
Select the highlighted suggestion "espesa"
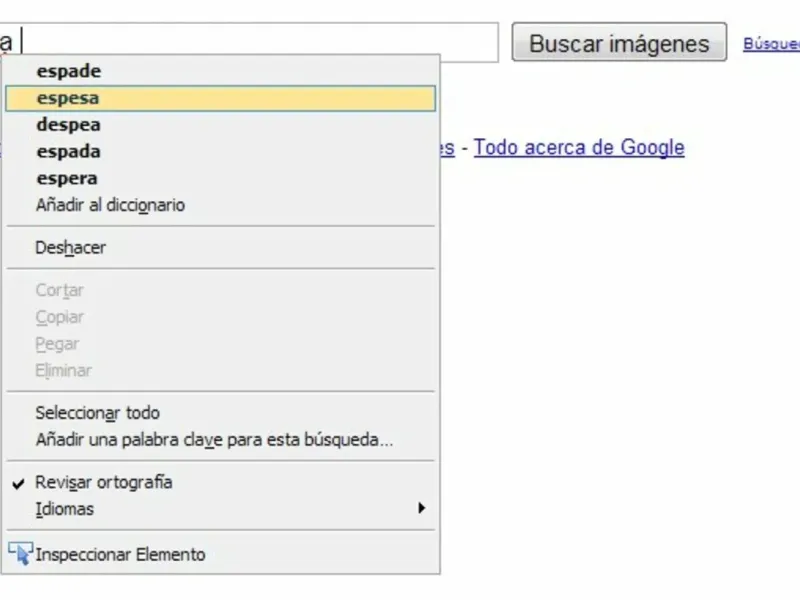(x=68, y=98)
